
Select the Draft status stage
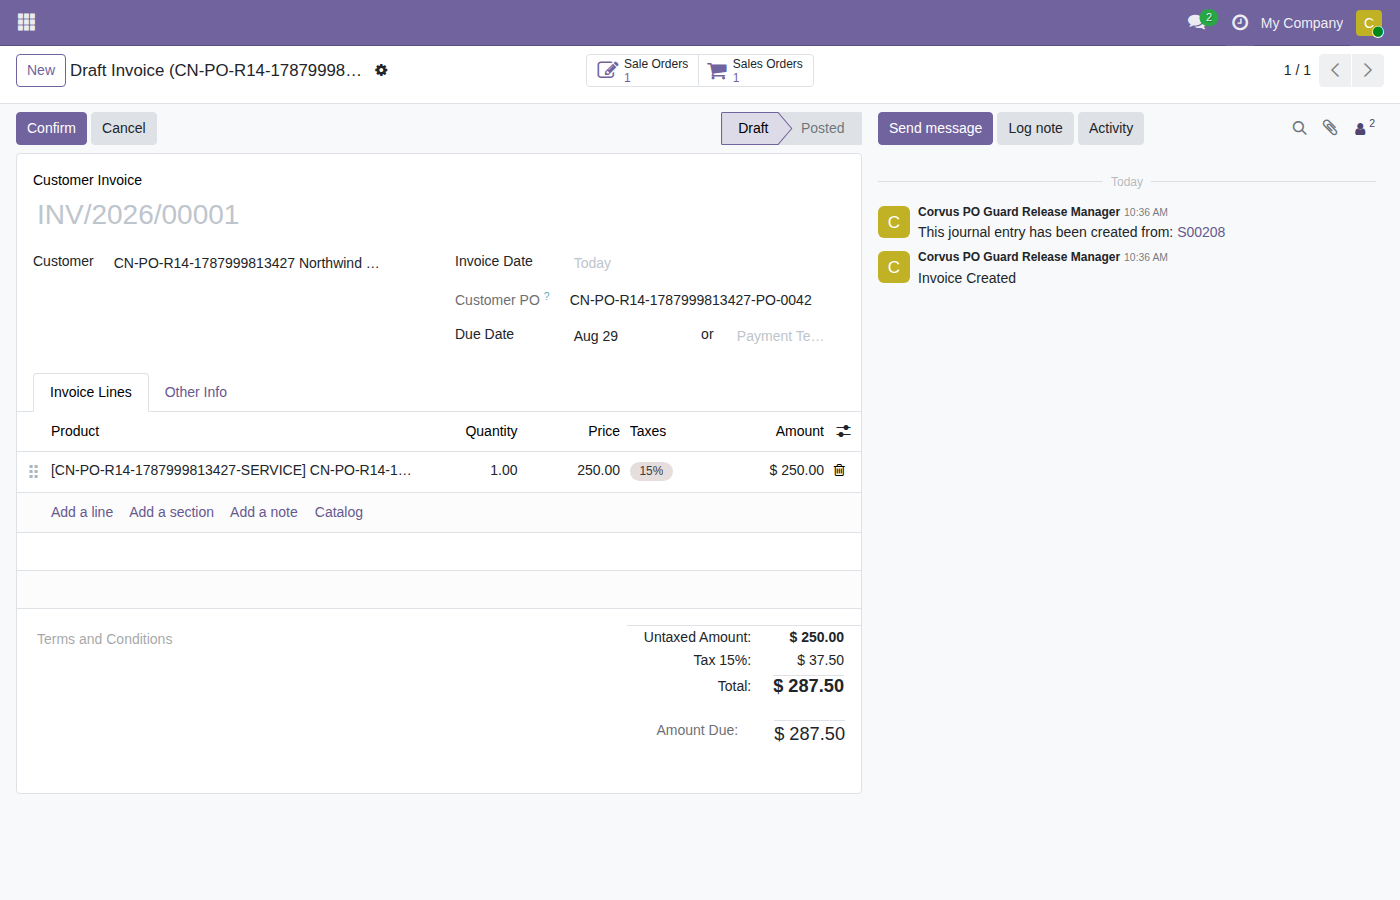(753, 128)
